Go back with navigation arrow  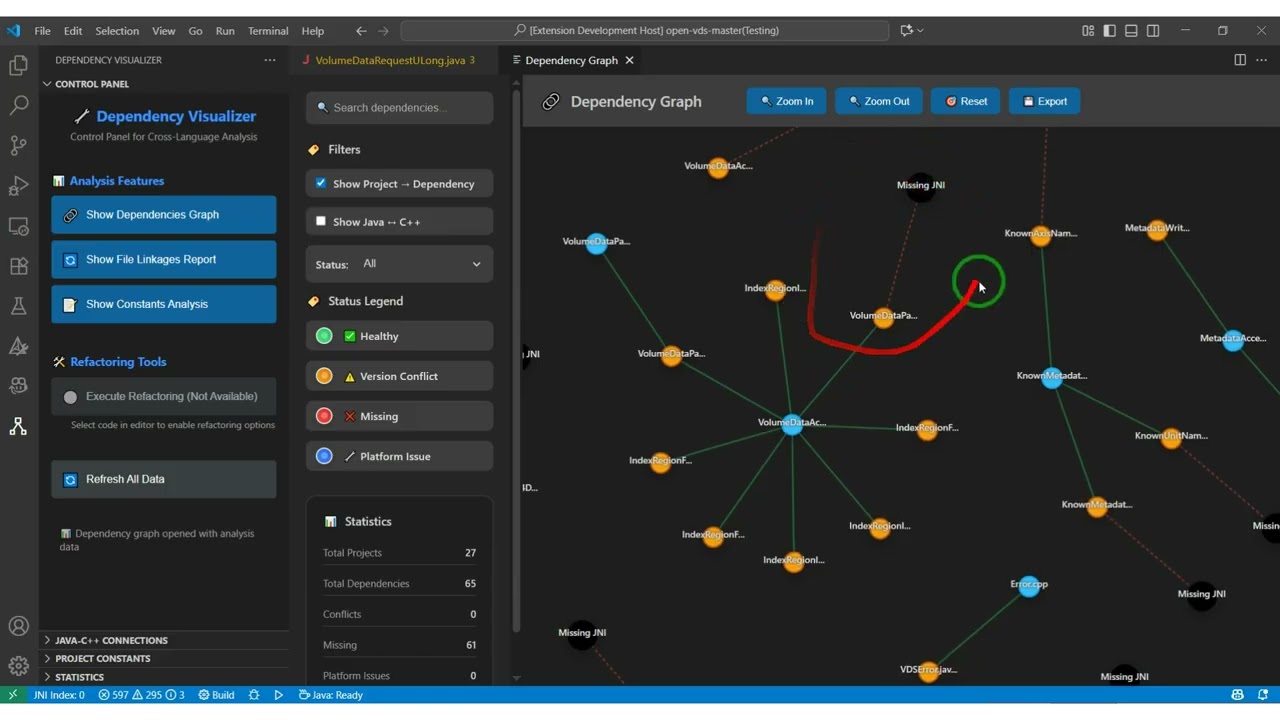pyautogui.click(x=361, y=31)
